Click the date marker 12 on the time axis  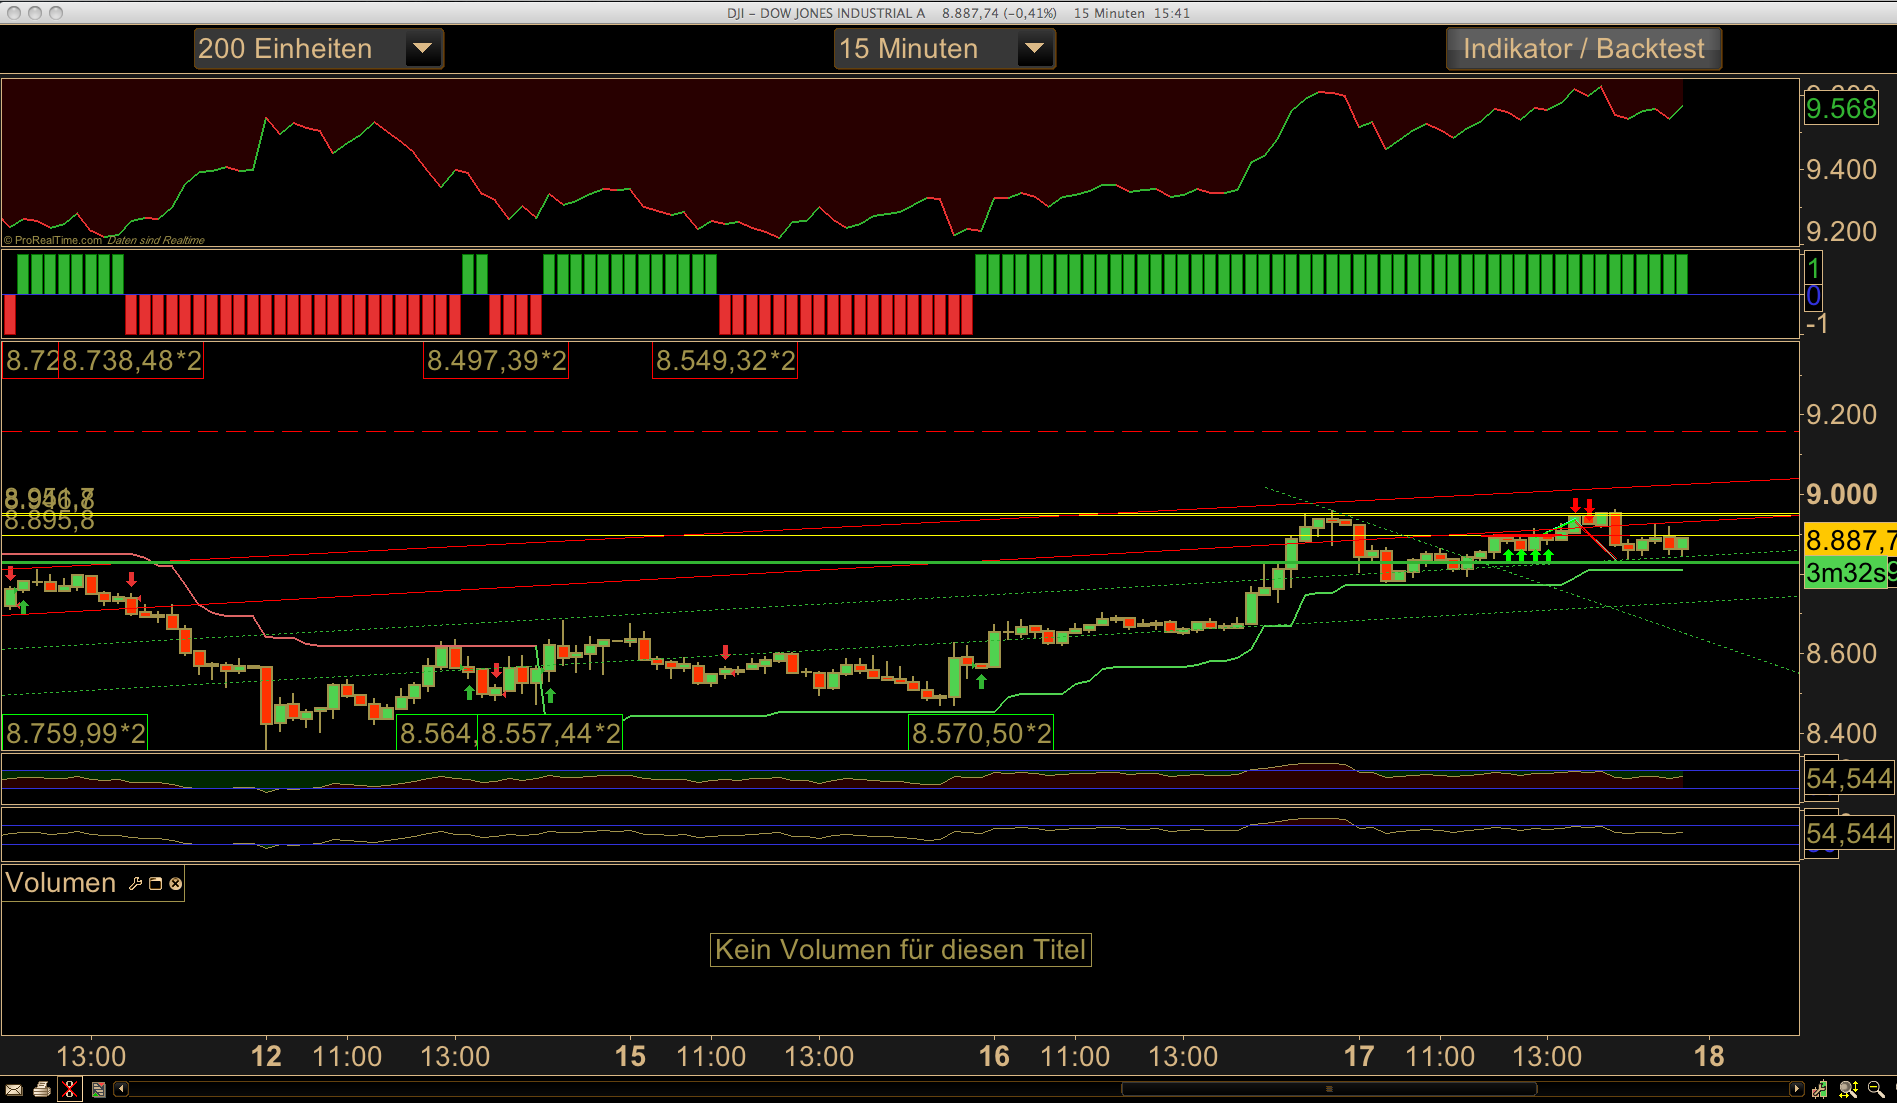[x=266, y=1056]
